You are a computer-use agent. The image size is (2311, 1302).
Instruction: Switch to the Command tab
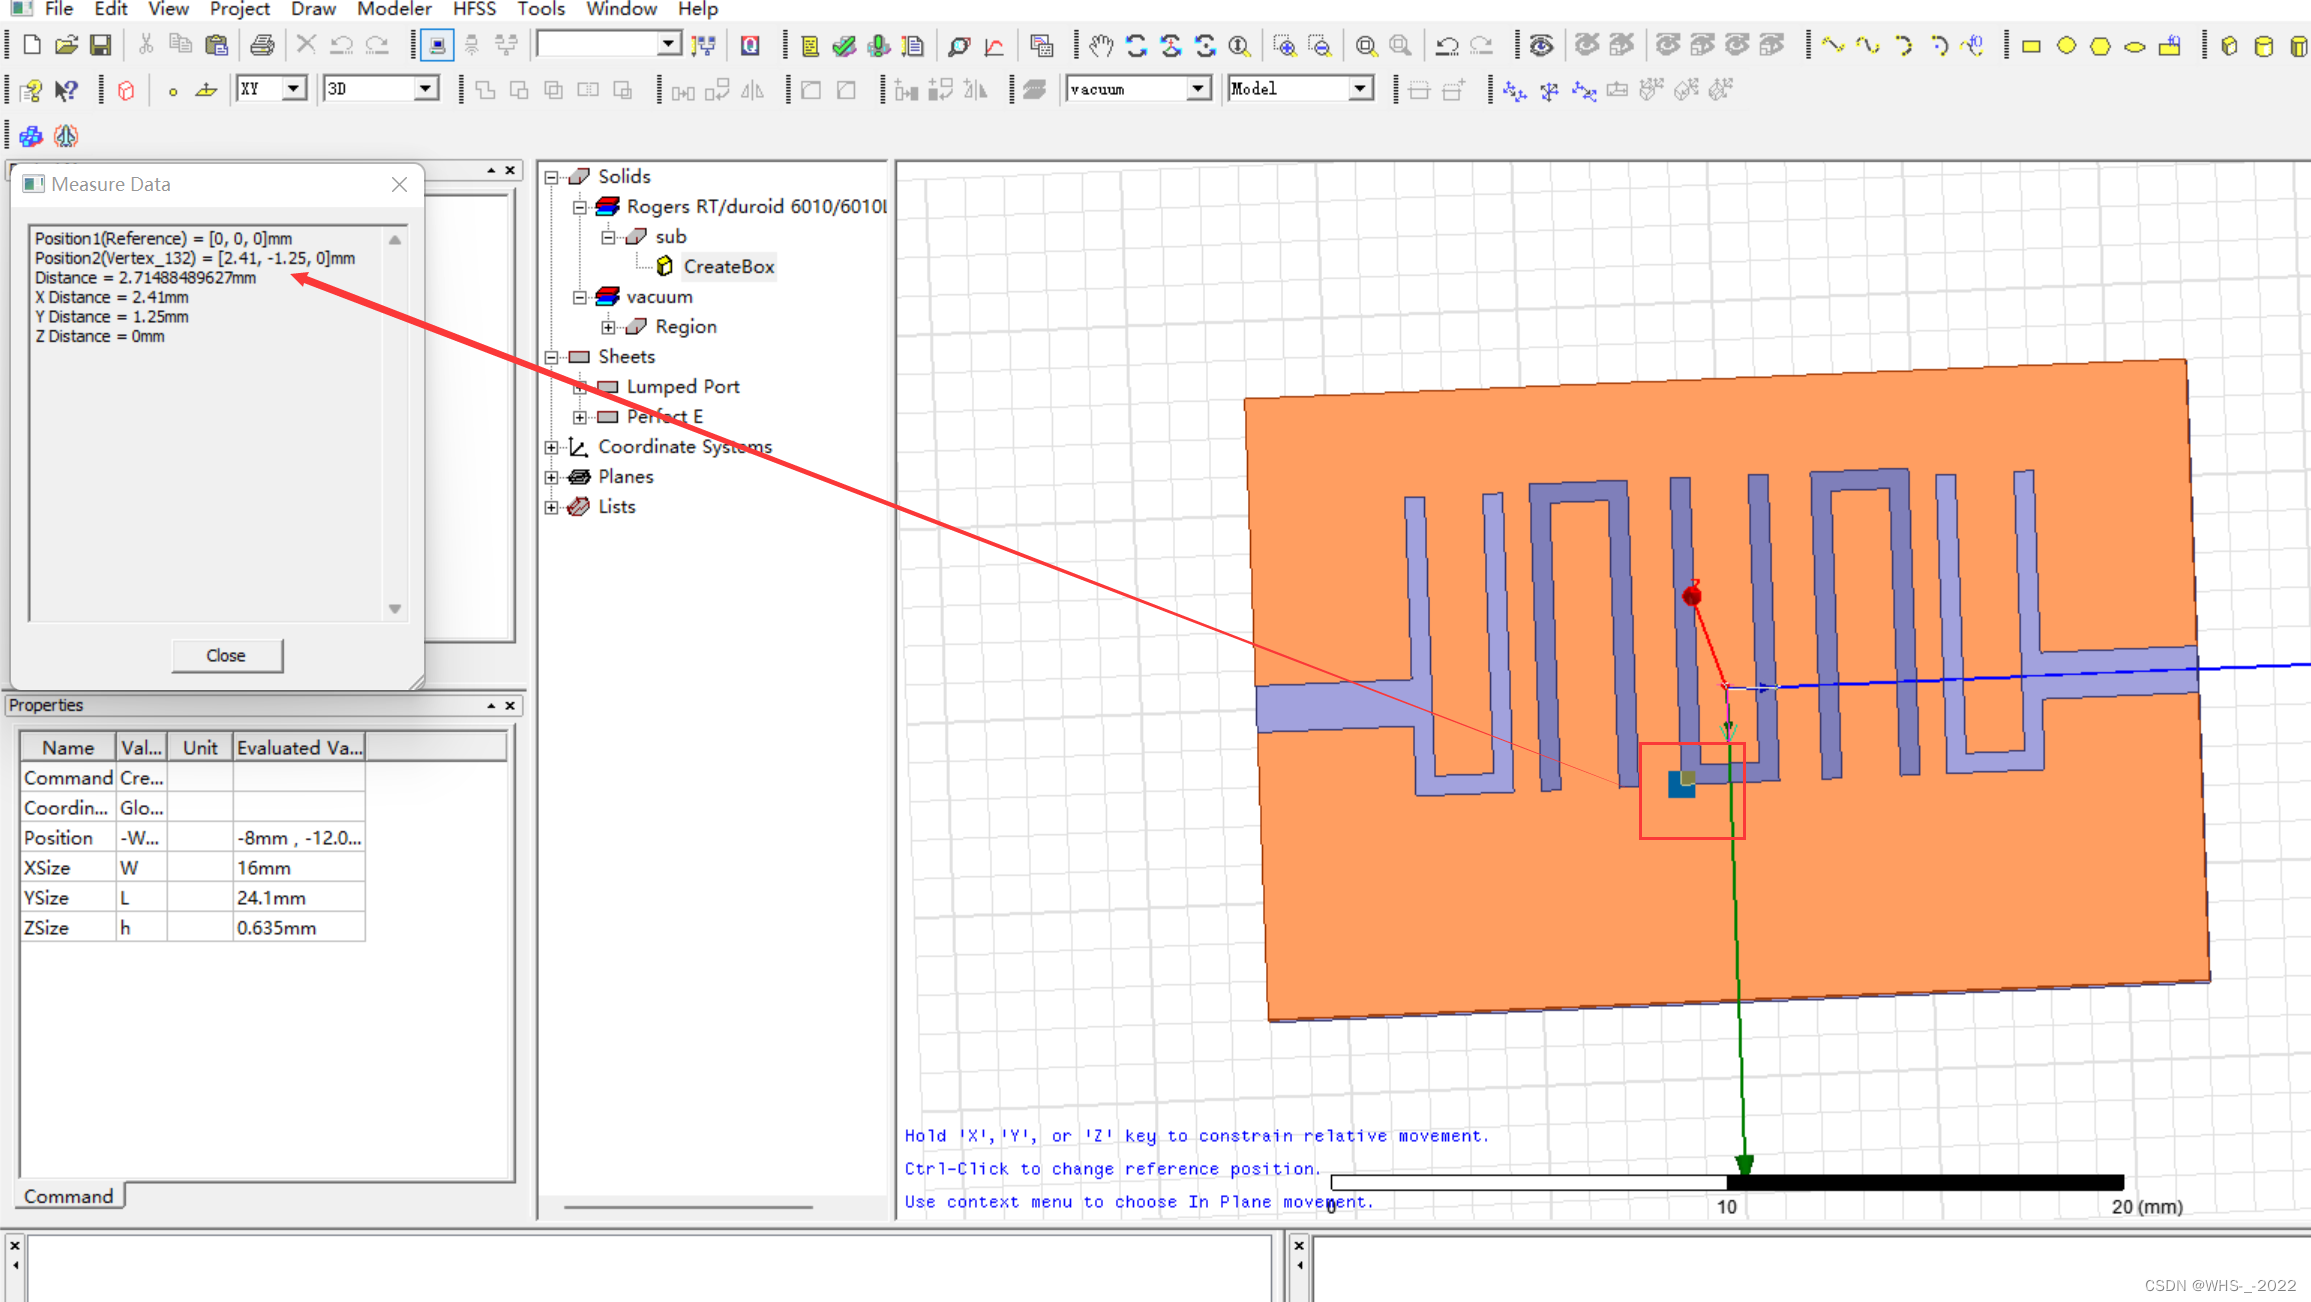pyautogui.click(x=68, y=1196)
